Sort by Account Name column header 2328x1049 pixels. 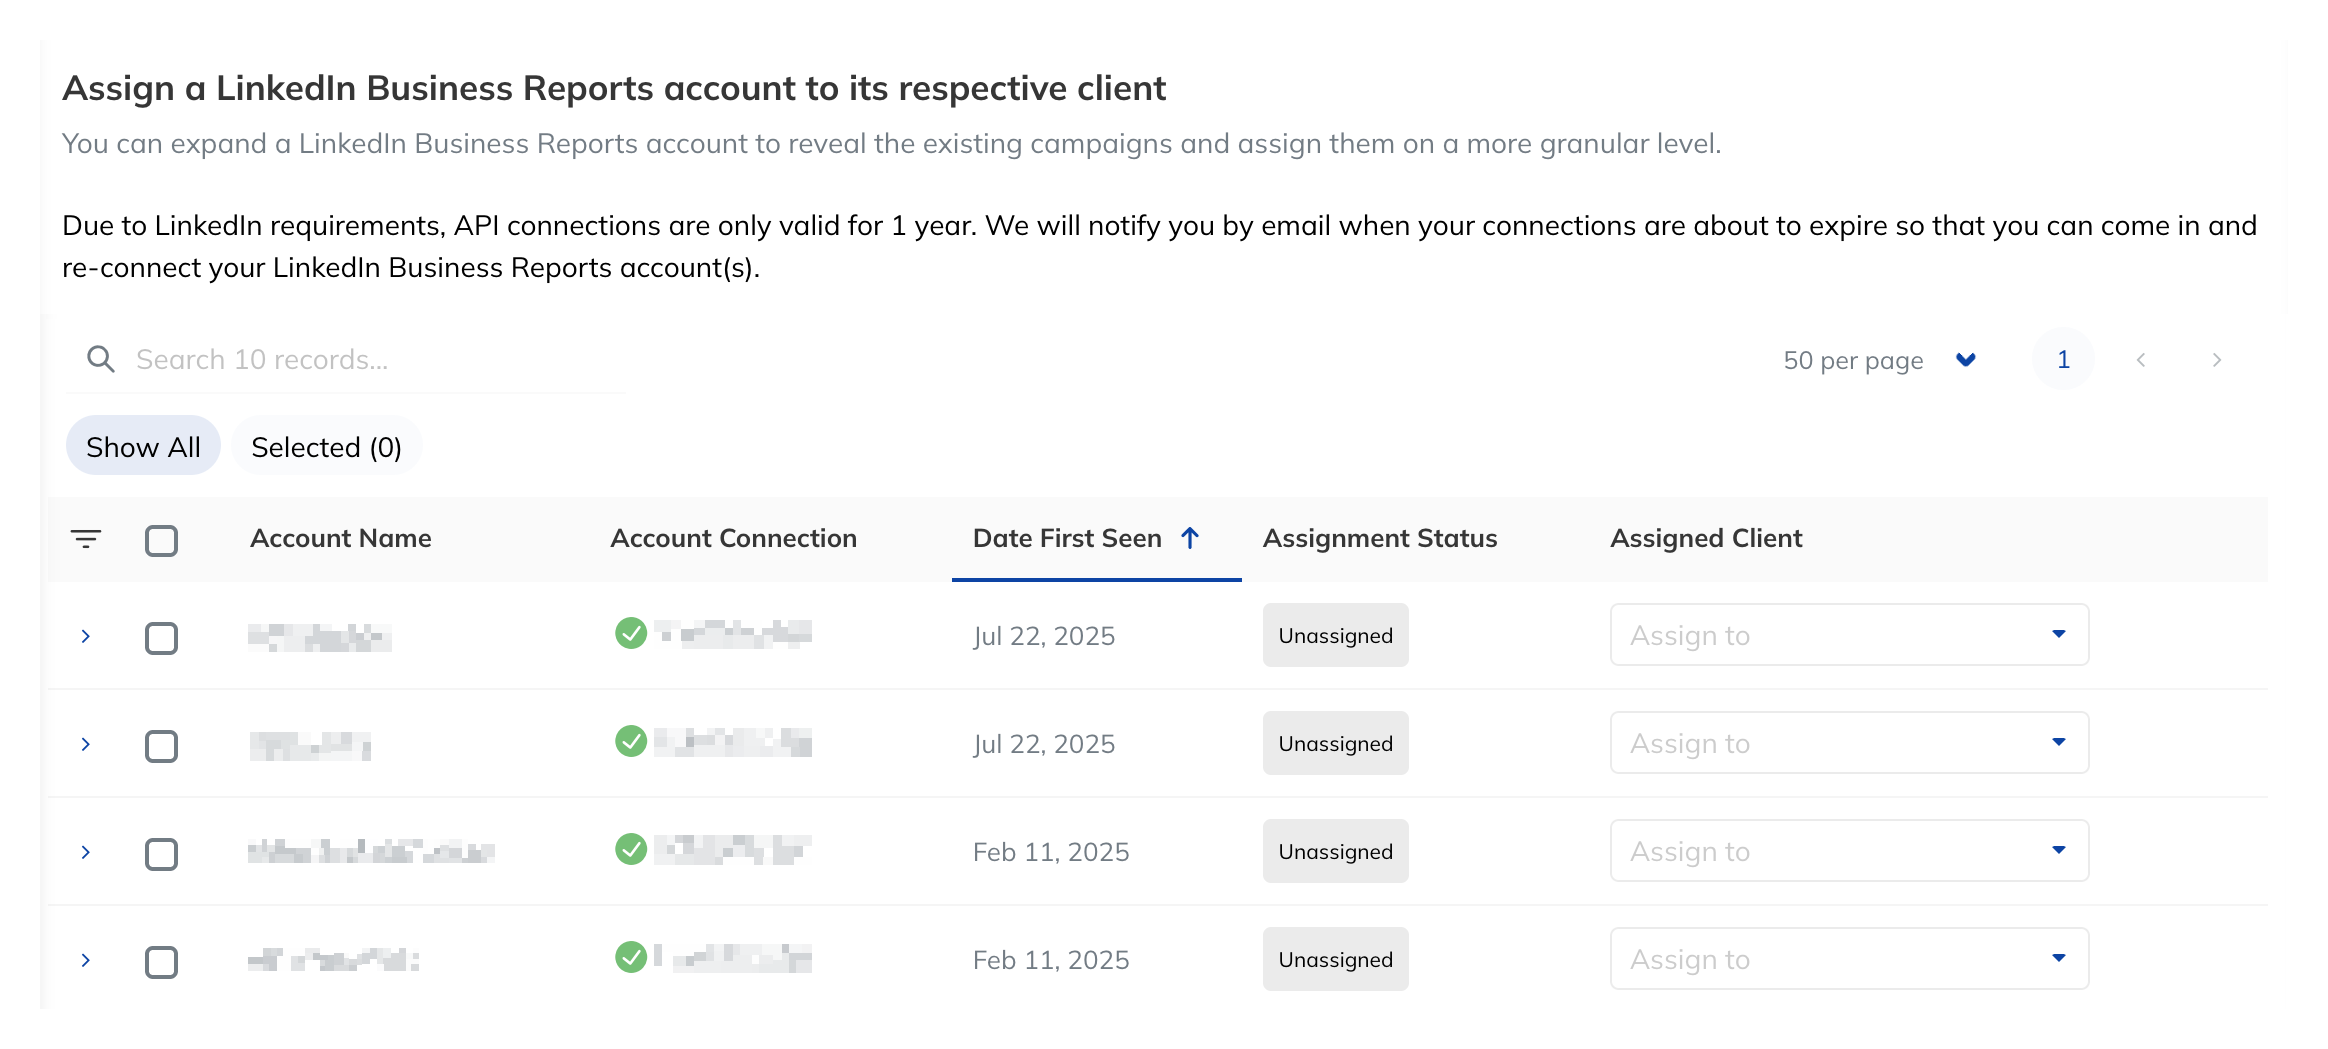click(341, 538)
